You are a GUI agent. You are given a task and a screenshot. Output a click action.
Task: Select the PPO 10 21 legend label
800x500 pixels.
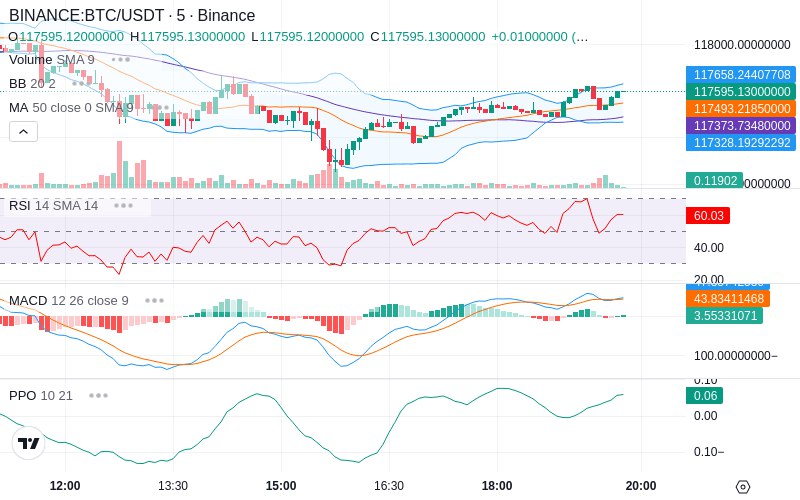41,395
